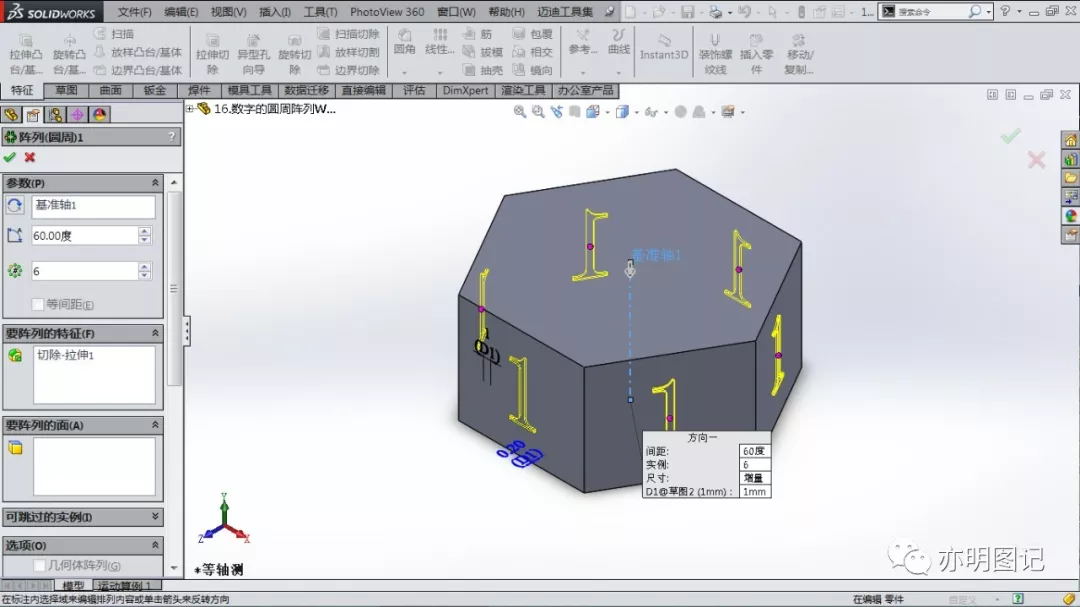Decrease the instance count 6 with down stepper
1080x607 pixels.
144,275
